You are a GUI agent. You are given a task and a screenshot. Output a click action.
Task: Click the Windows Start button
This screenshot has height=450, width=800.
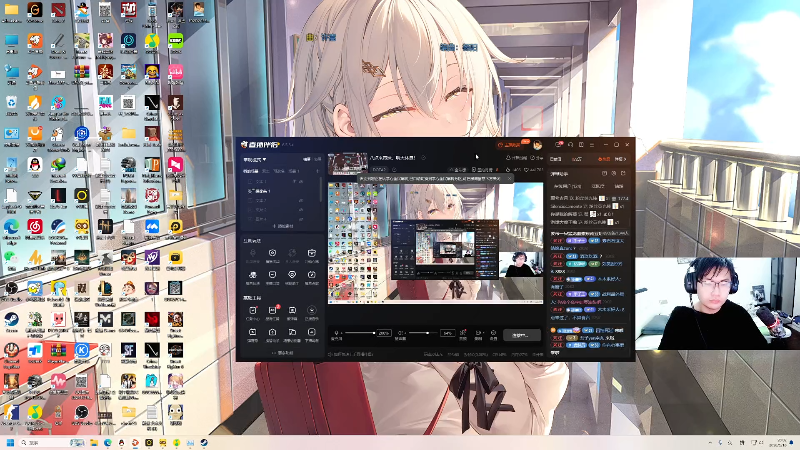(x=10, y=442)
